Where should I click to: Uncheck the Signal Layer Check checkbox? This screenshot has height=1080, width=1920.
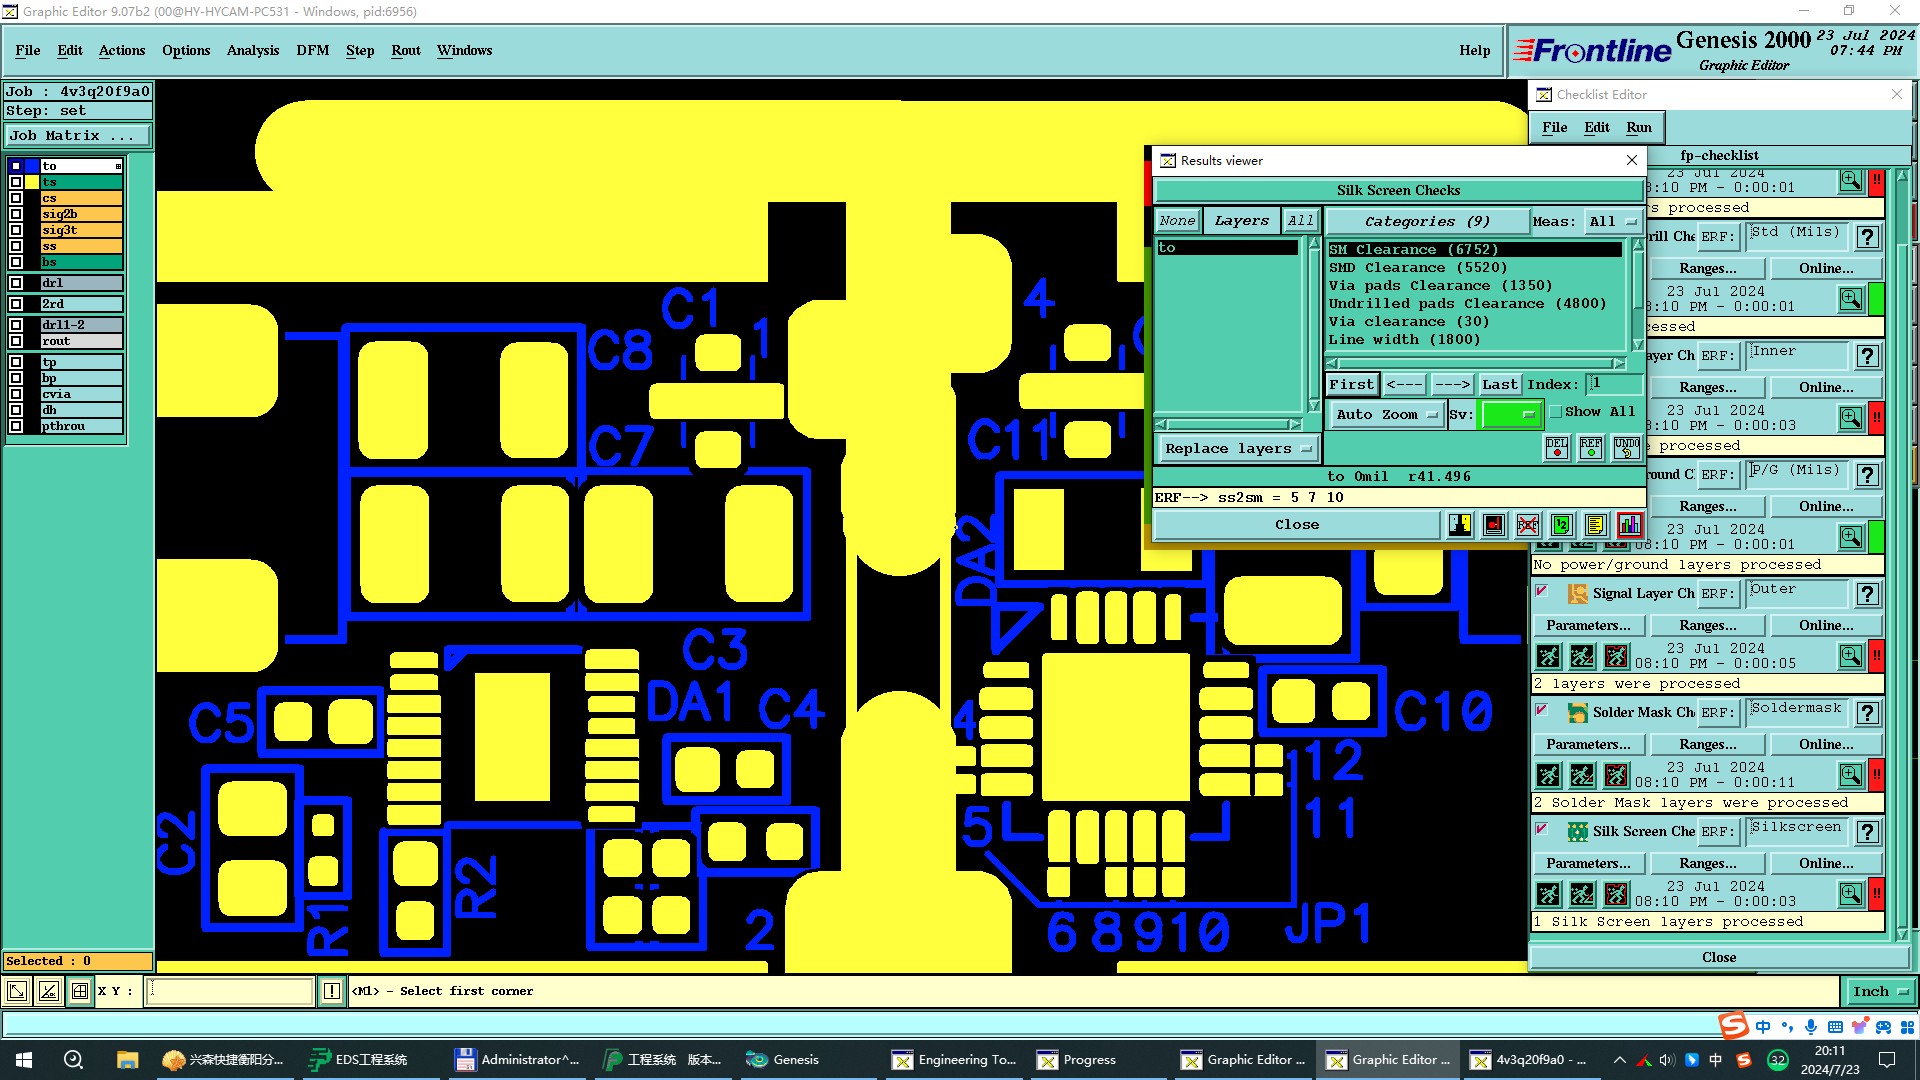coord(1542,591)
